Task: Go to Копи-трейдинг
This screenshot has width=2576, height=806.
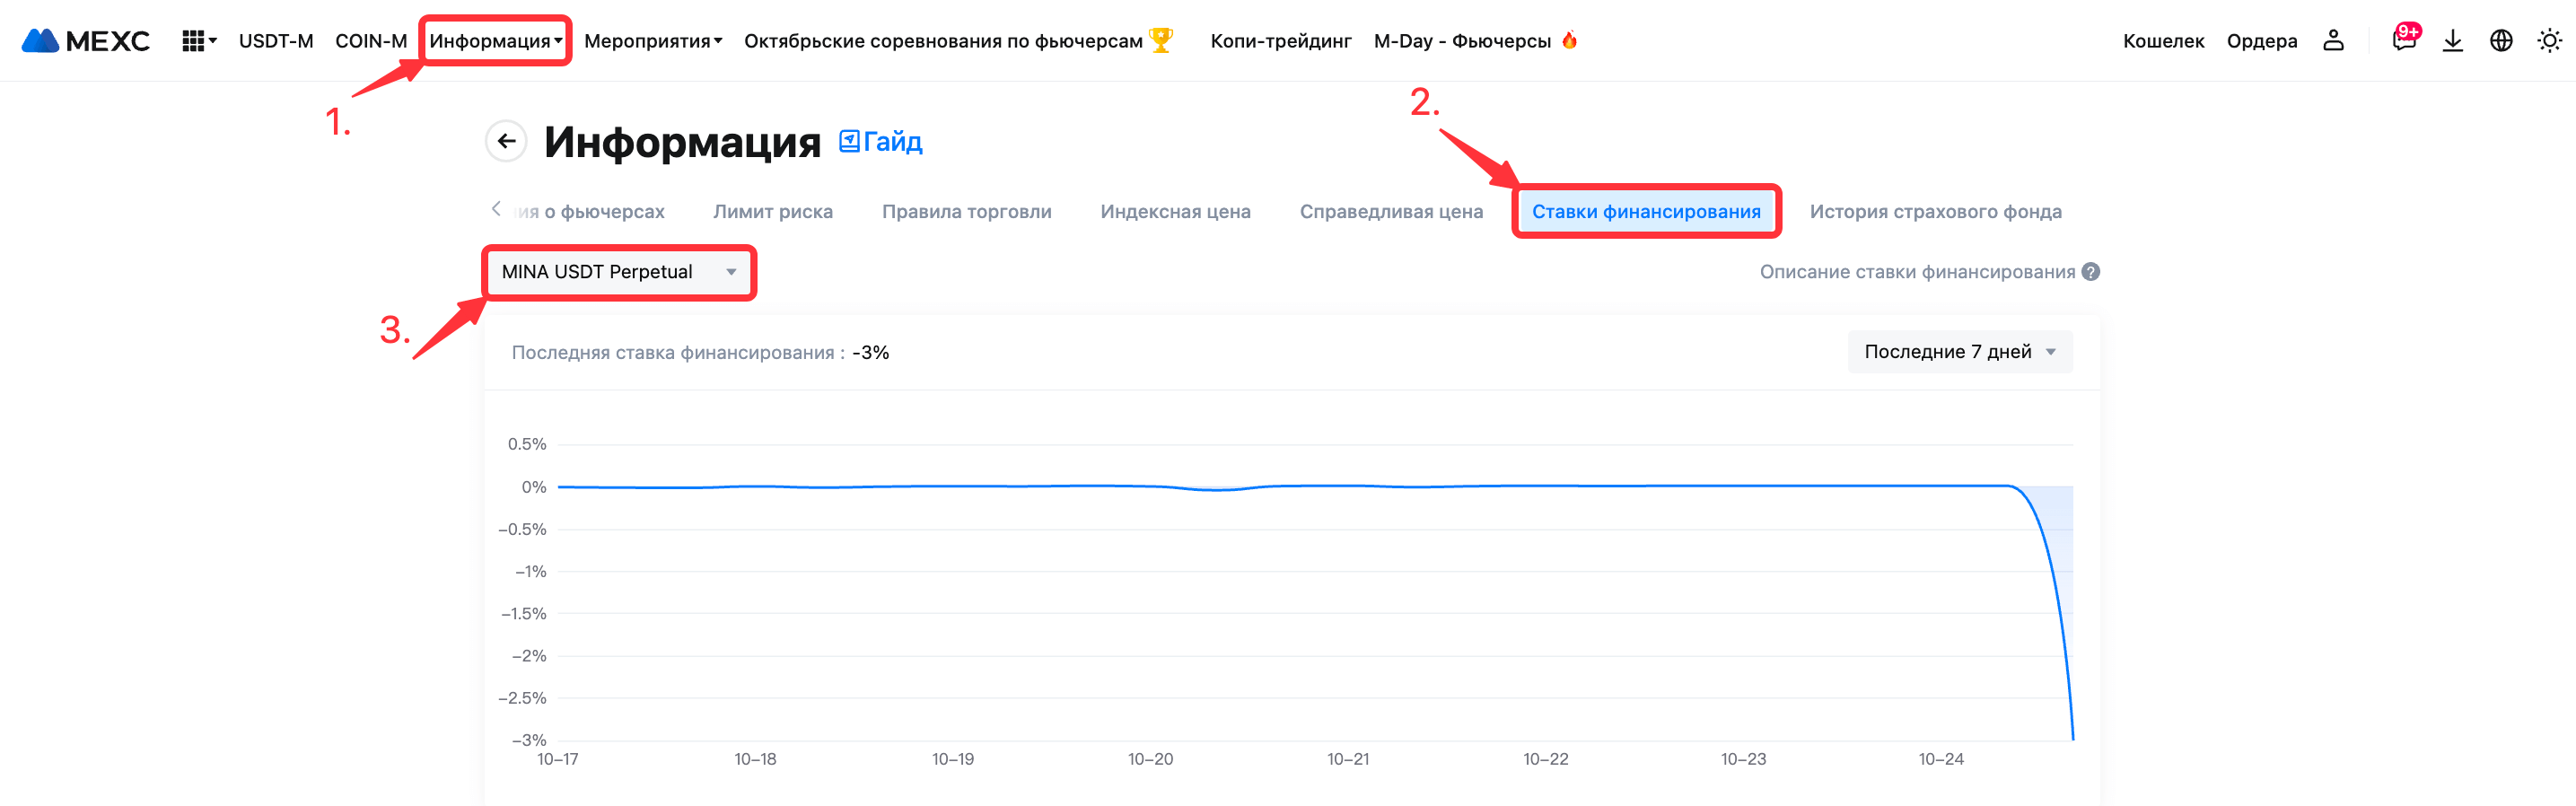Action: (1280, 41)
